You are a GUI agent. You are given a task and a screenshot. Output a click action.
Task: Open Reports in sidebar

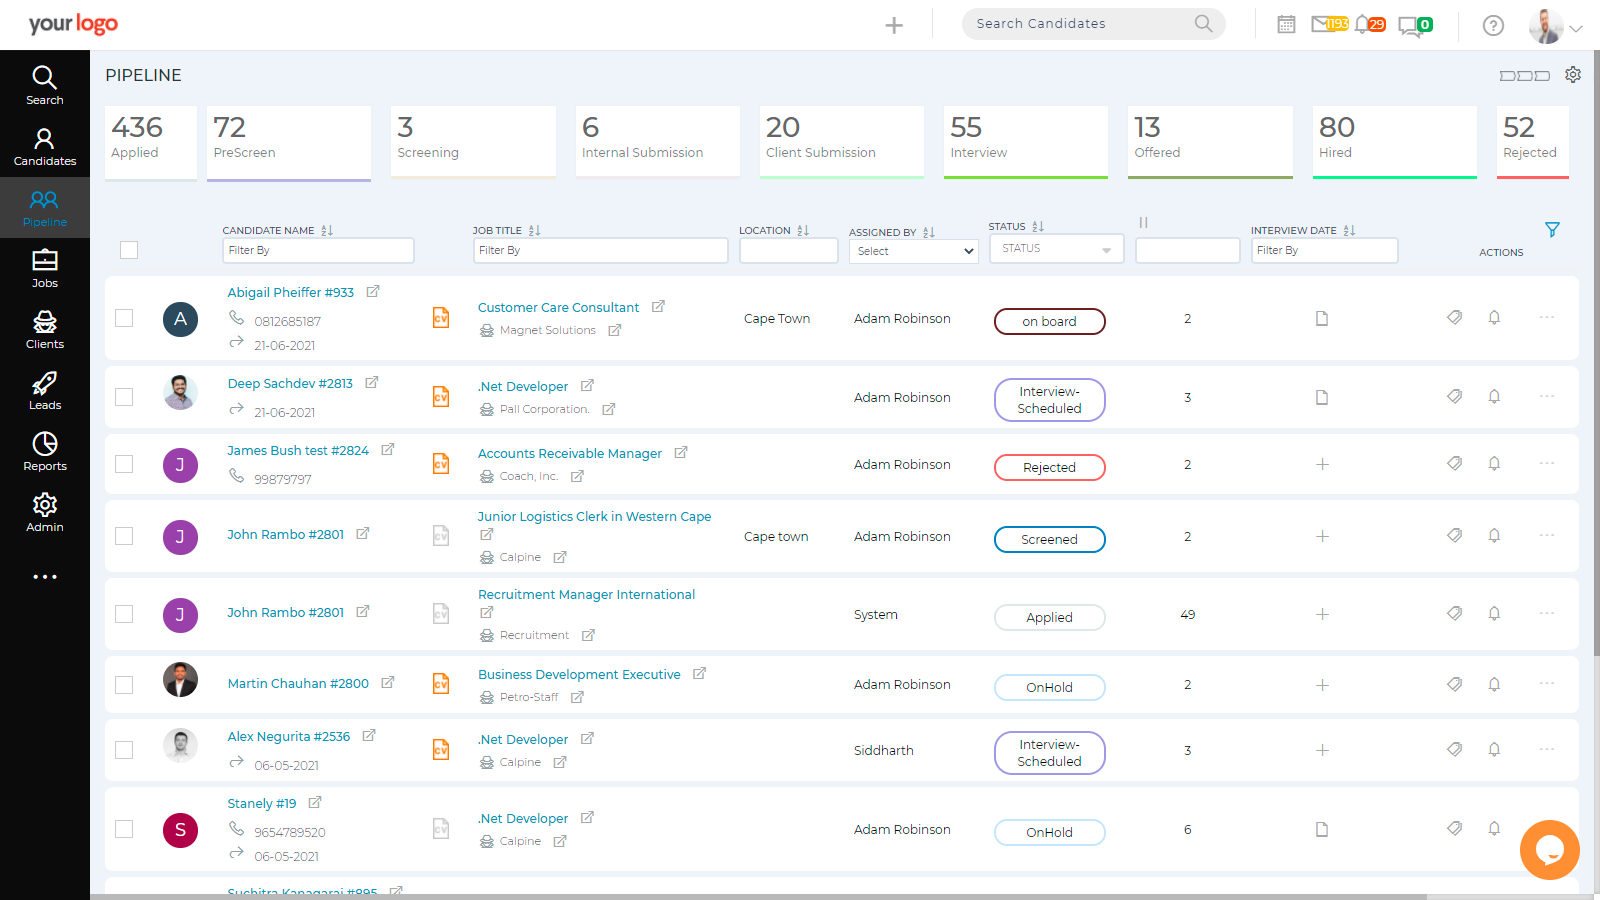click(44, 452)
